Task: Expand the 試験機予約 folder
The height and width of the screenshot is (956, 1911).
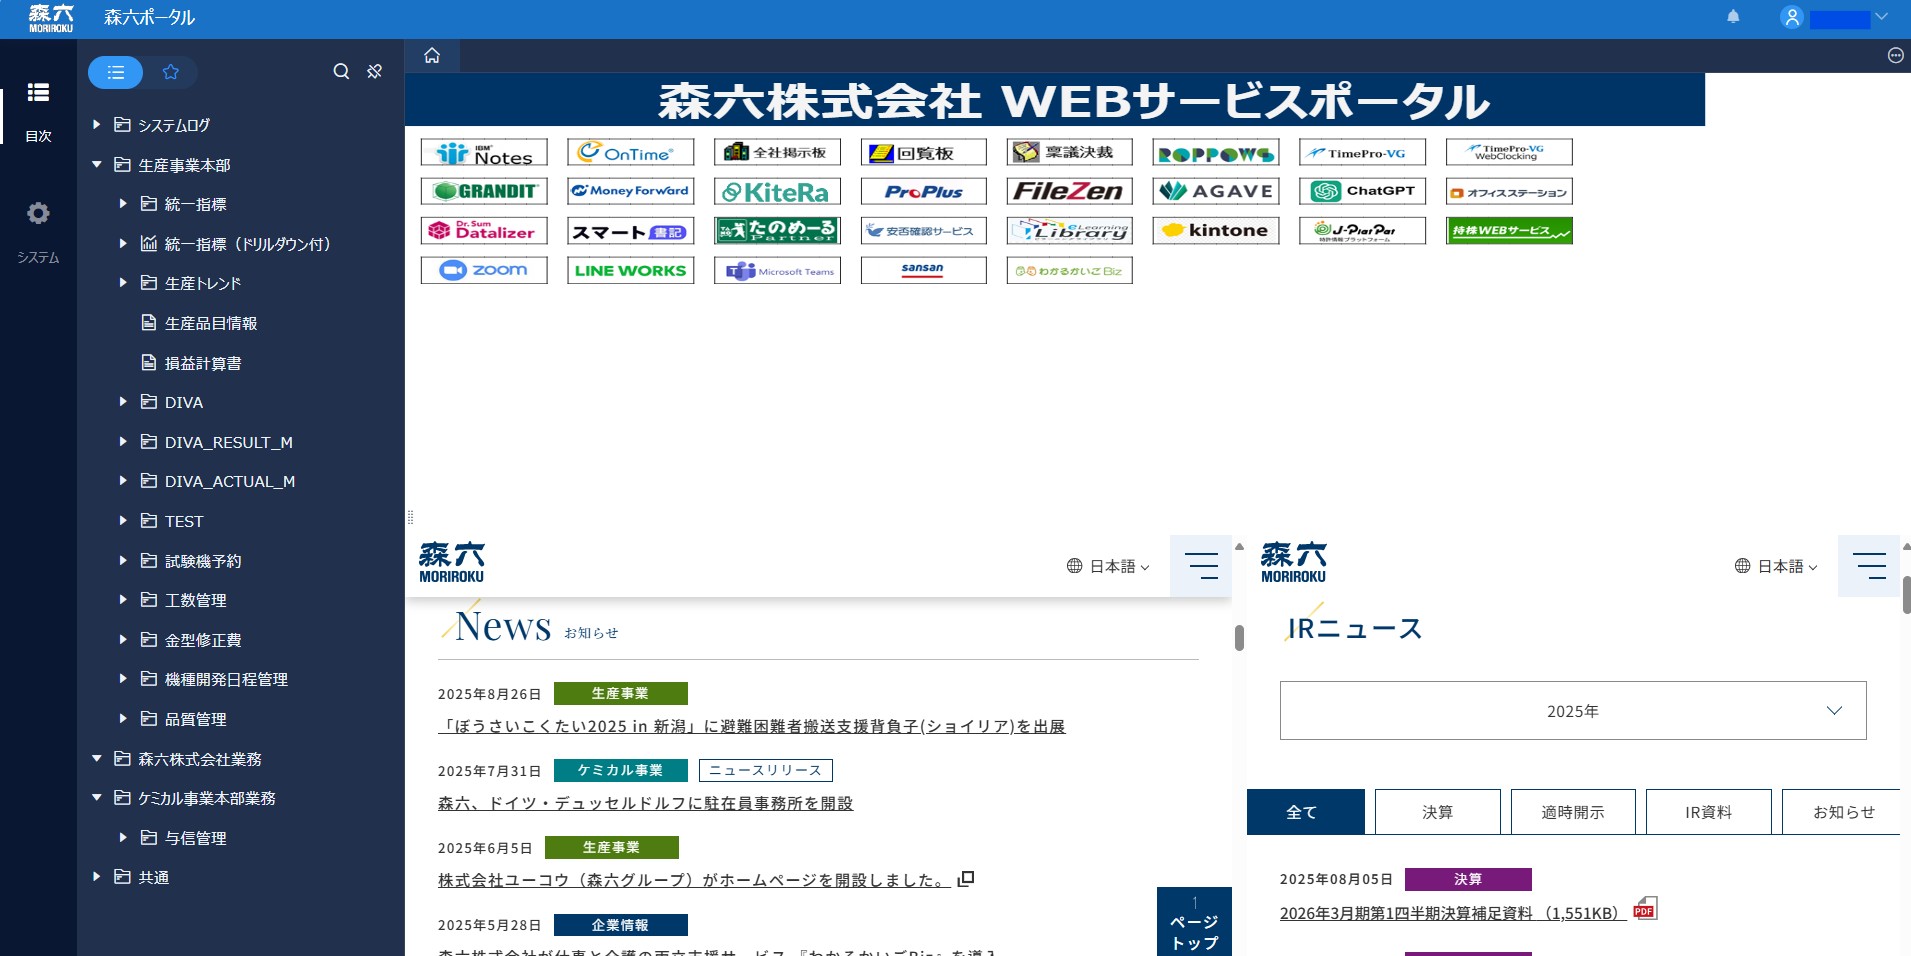Action: tap(122, 561)
